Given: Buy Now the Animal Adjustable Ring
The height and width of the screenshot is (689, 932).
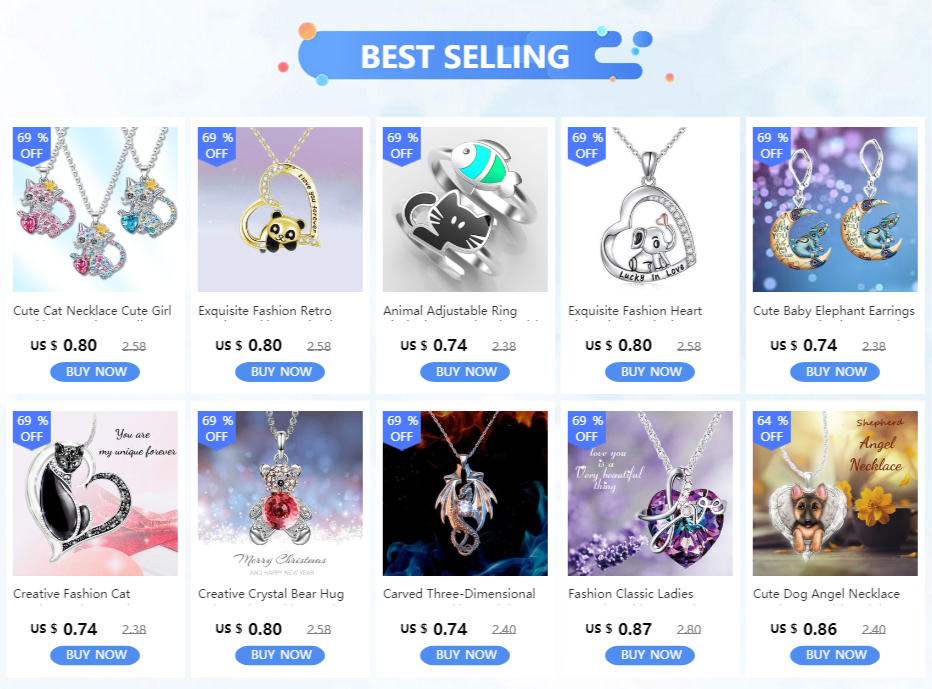Looking at the screenshot, I should pos(465,372).
